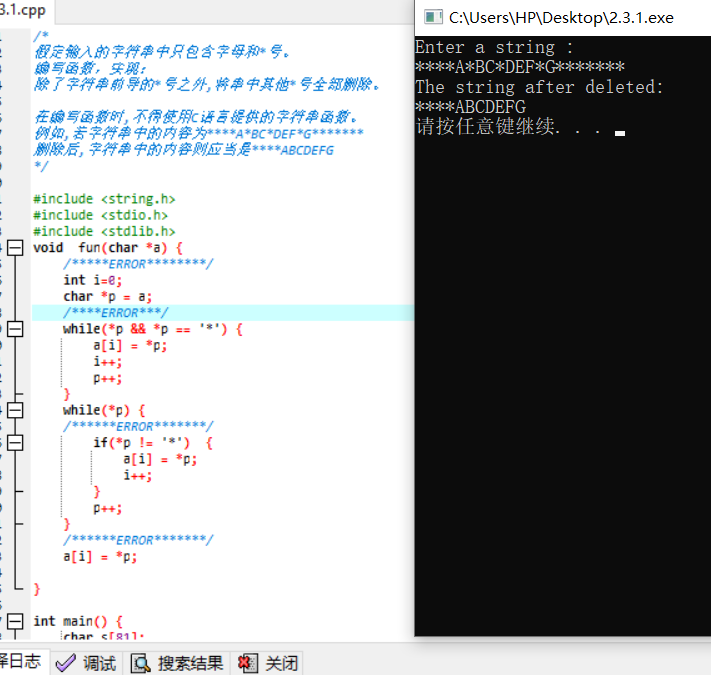Click console text 'The string after deleted:'

point(539,87)
